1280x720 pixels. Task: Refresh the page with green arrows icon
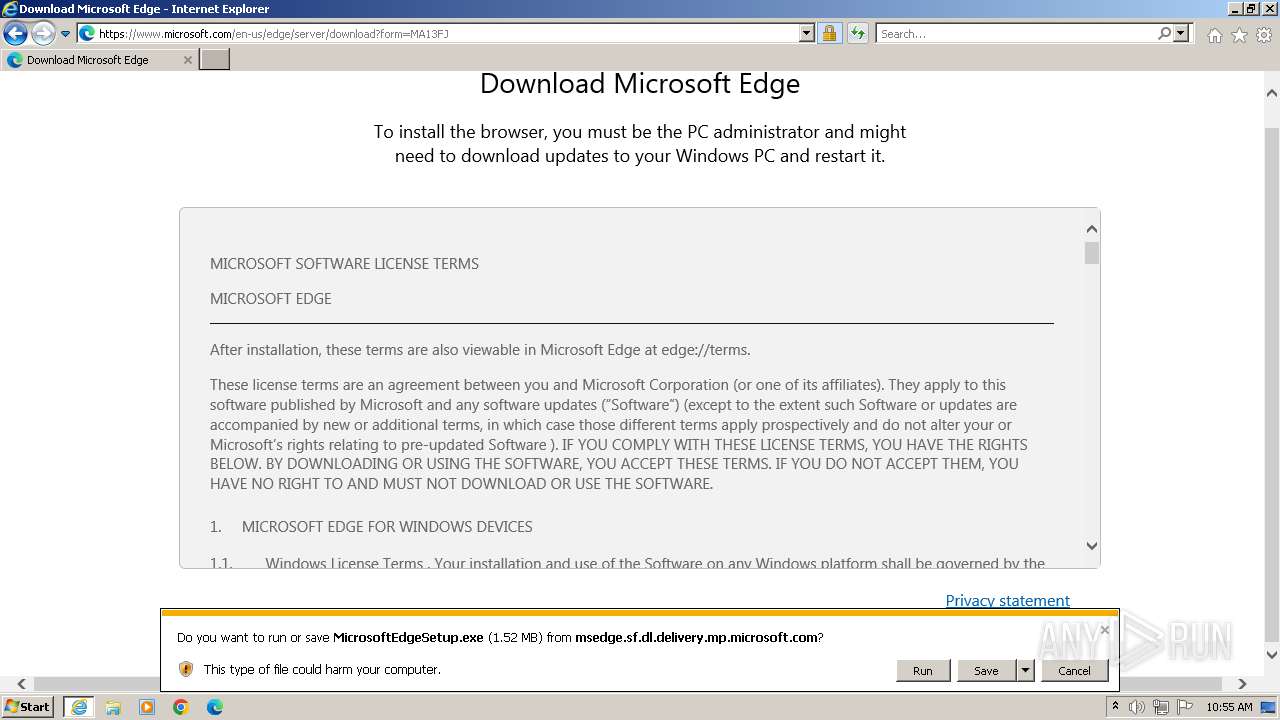858,34
